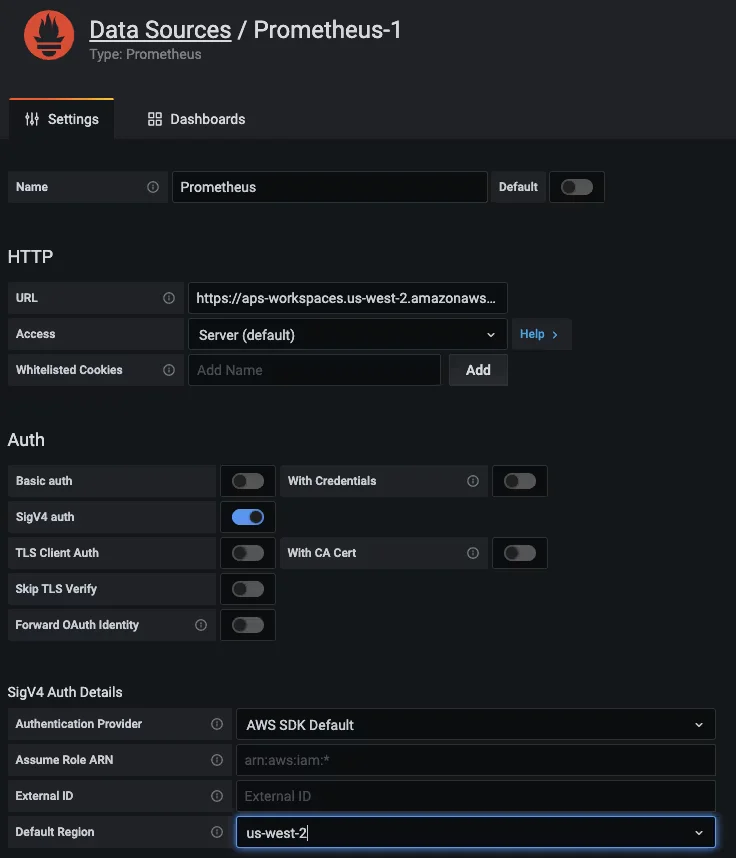Click the Add button for Whitelisted Cookies
The height and width of the screenshot is (858, 736).
click(x=478, y=370)
